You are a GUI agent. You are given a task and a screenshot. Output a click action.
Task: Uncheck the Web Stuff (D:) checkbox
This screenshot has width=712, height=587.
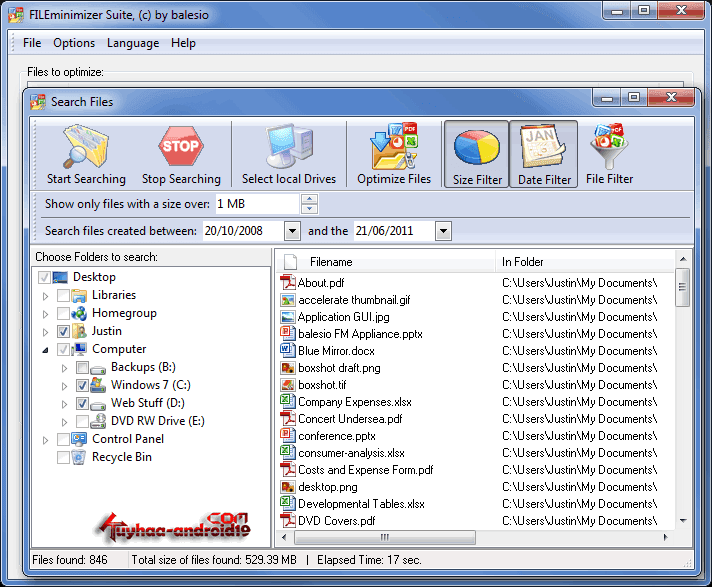coord(82,403)
